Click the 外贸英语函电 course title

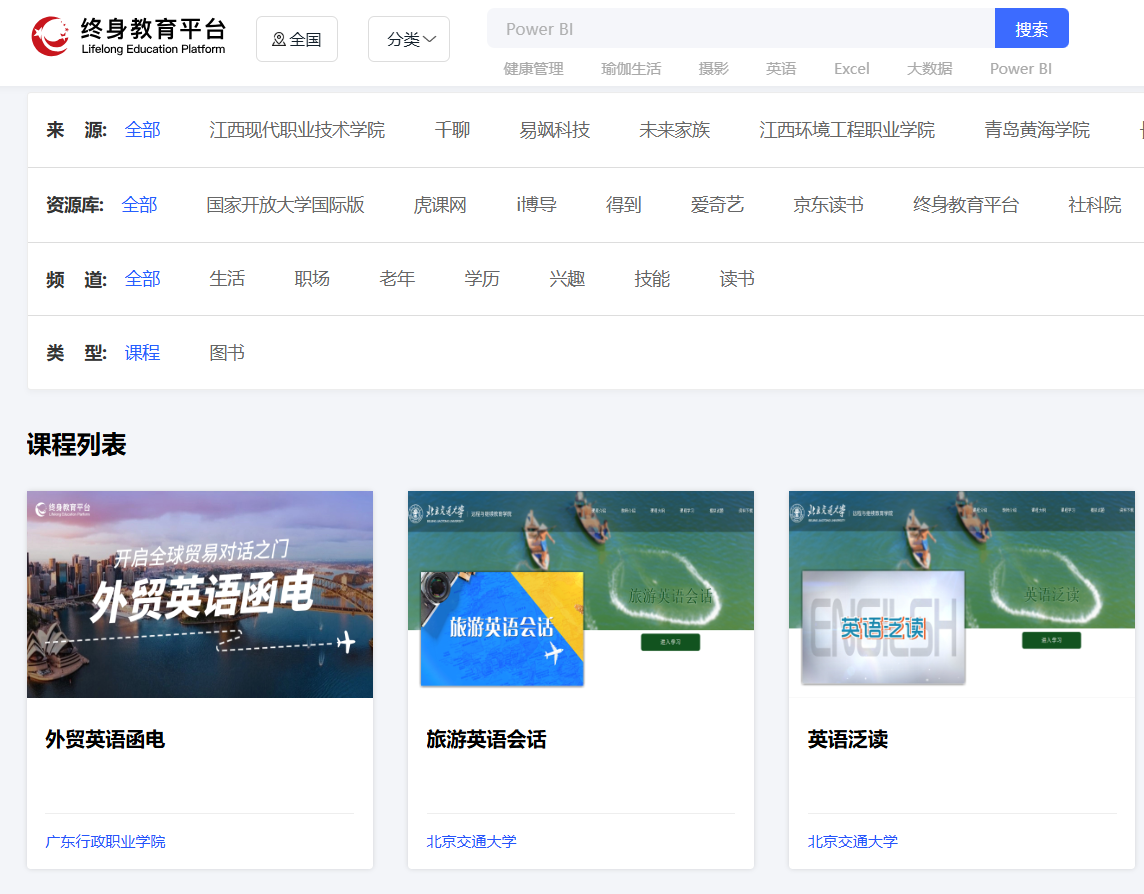[x=105, y=739]
